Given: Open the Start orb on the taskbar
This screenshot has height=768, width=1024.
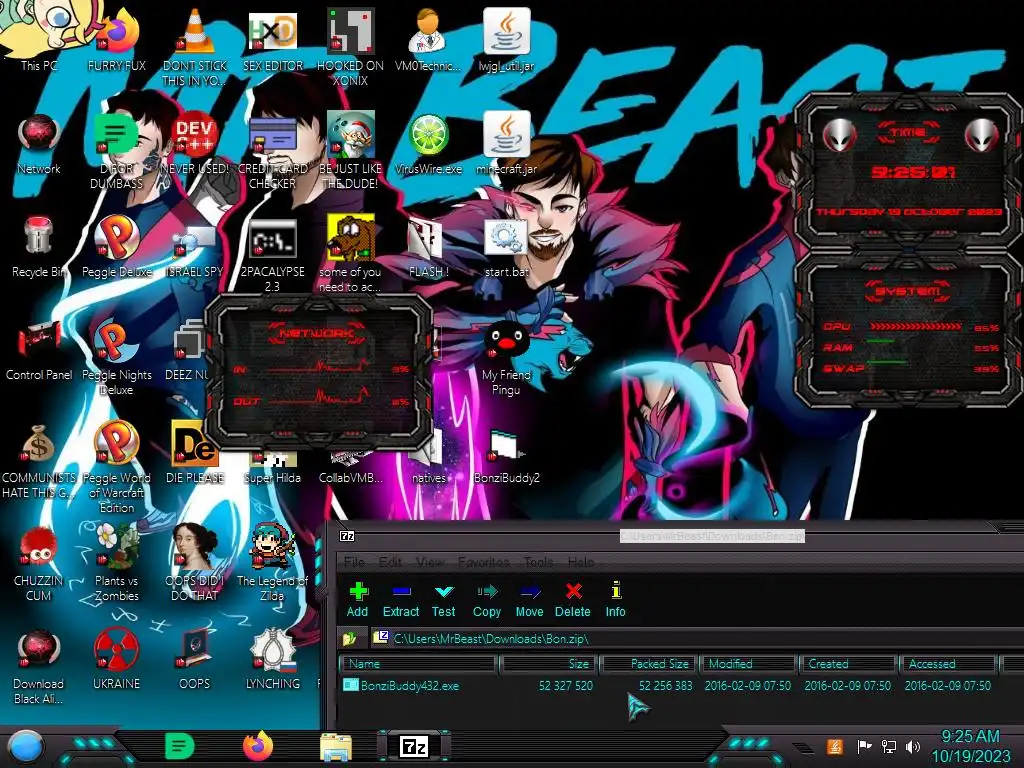Looking at the screenshot, I should (25, 747).
